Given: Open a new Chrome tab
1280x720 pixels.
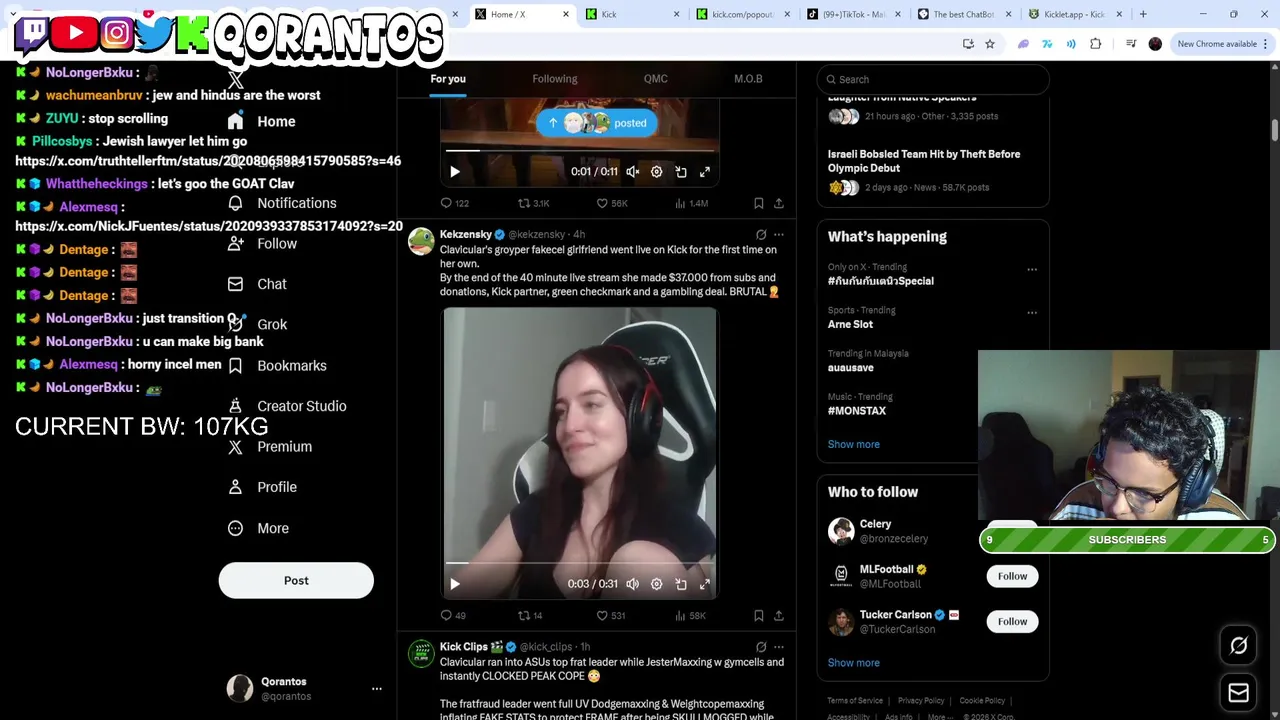Looking at the screenshot, I should pyautogui.click(x=1143, y=14).
